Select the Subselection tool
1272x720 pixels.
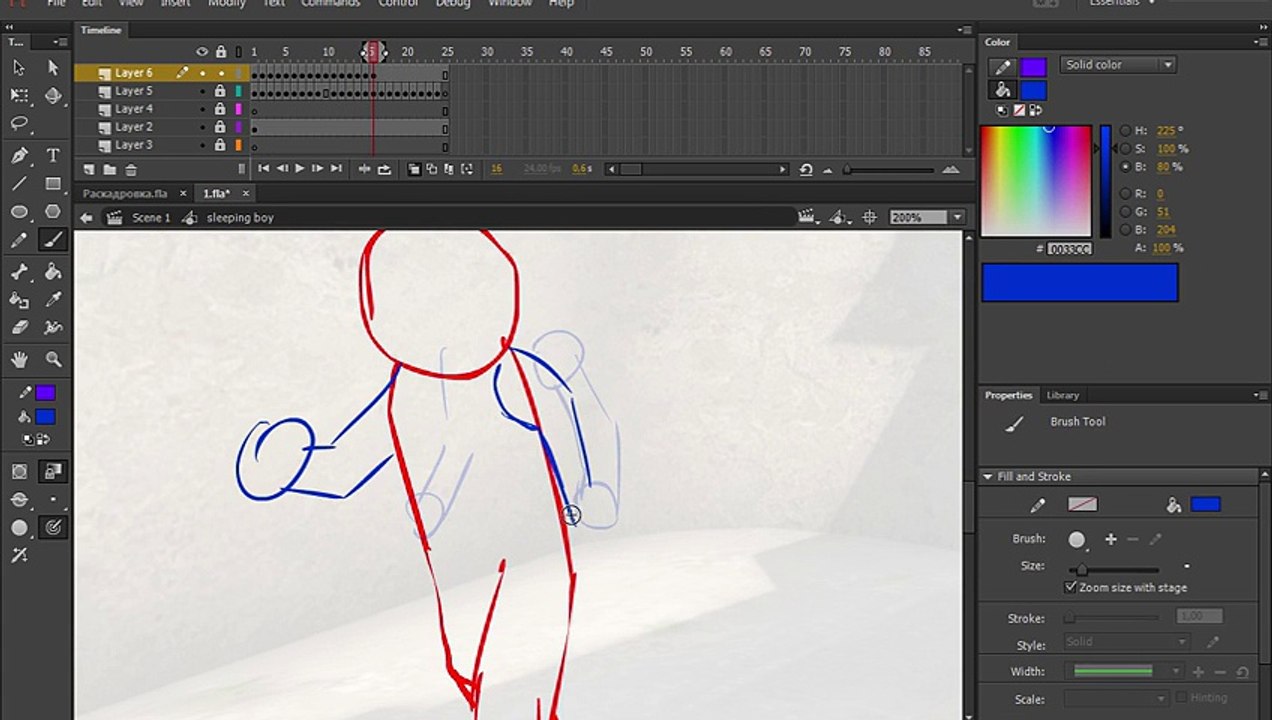coord(53,68)
